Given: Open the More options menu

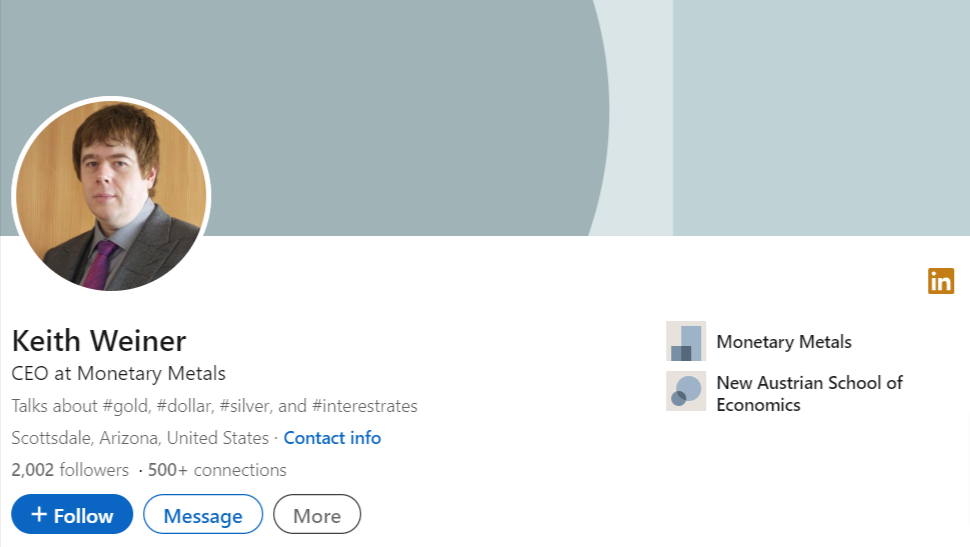Looking at the screenshot, I should pos(317,514).
